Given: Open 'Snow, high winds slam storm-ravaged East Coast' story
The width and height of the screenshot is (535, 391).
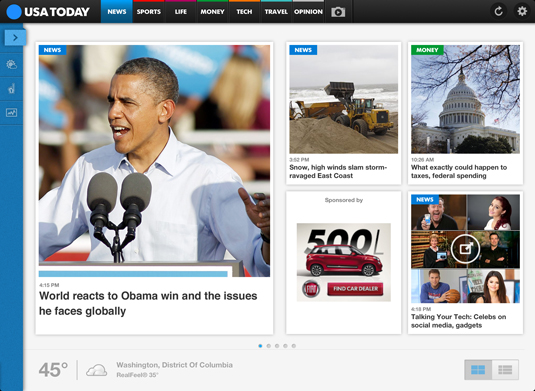Looking at the screenshot, I should coord(338,172).
